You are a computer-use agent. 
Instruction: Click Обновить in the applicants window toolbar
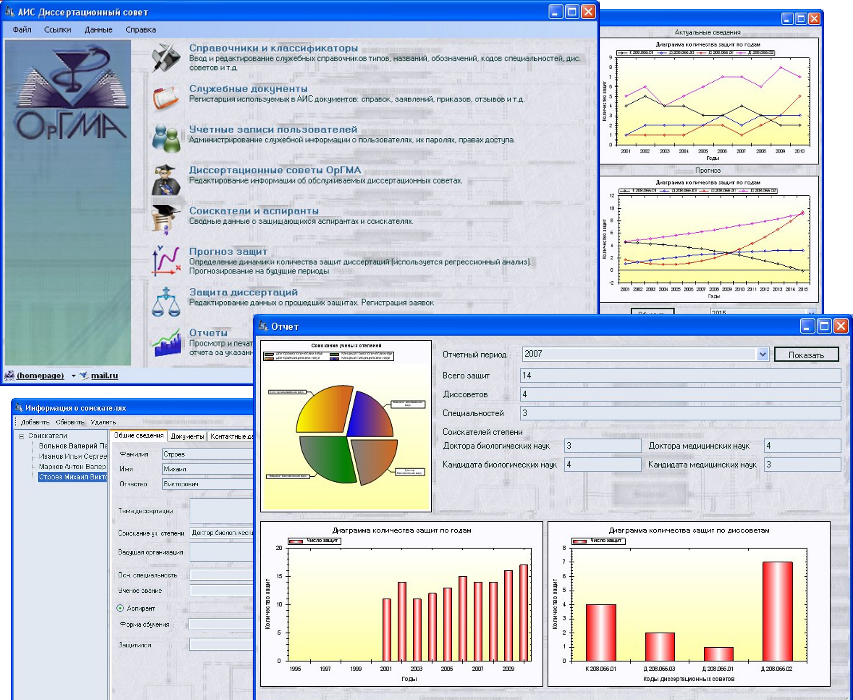[x=70, y=423]
